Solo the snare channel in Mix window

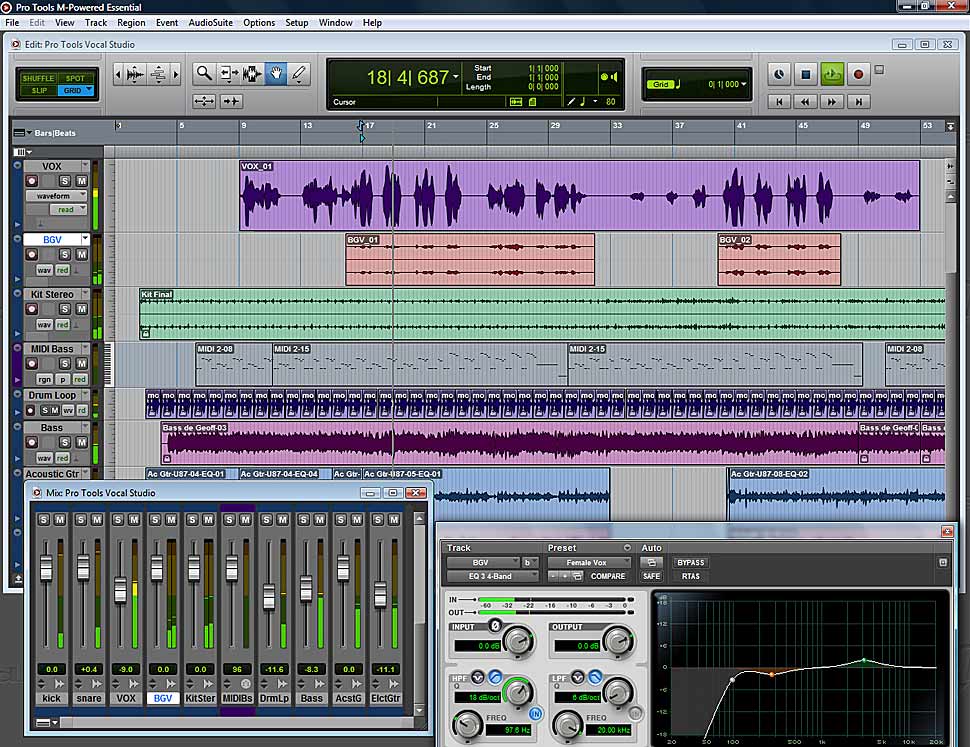point(80,520)
